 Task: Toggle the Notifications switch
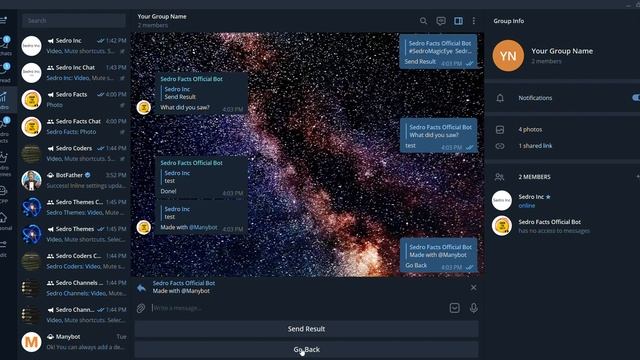pos(636,98)
